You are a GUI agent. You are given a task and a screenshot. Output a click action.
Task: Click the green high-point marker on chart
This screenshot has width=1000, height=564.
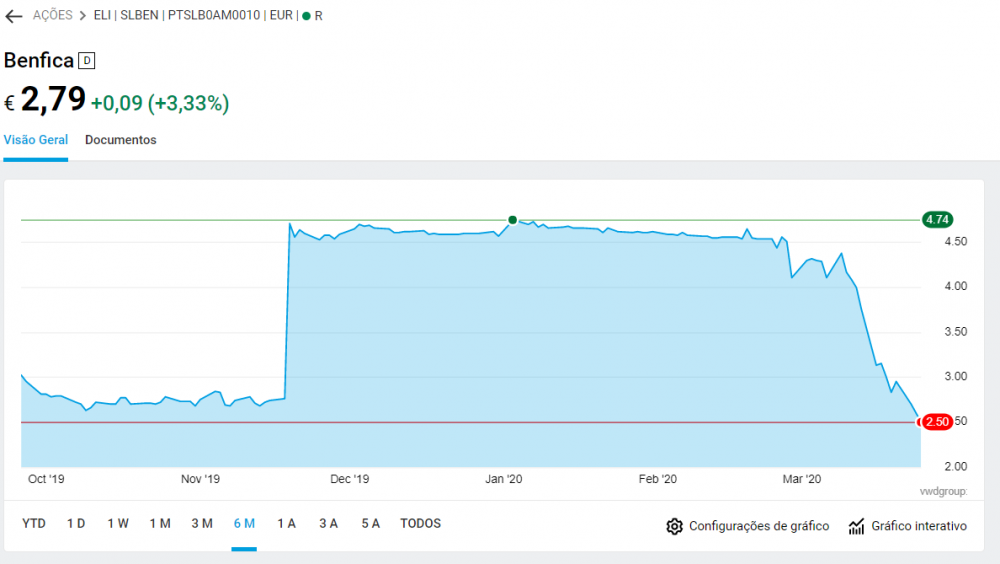coord(513,220)
